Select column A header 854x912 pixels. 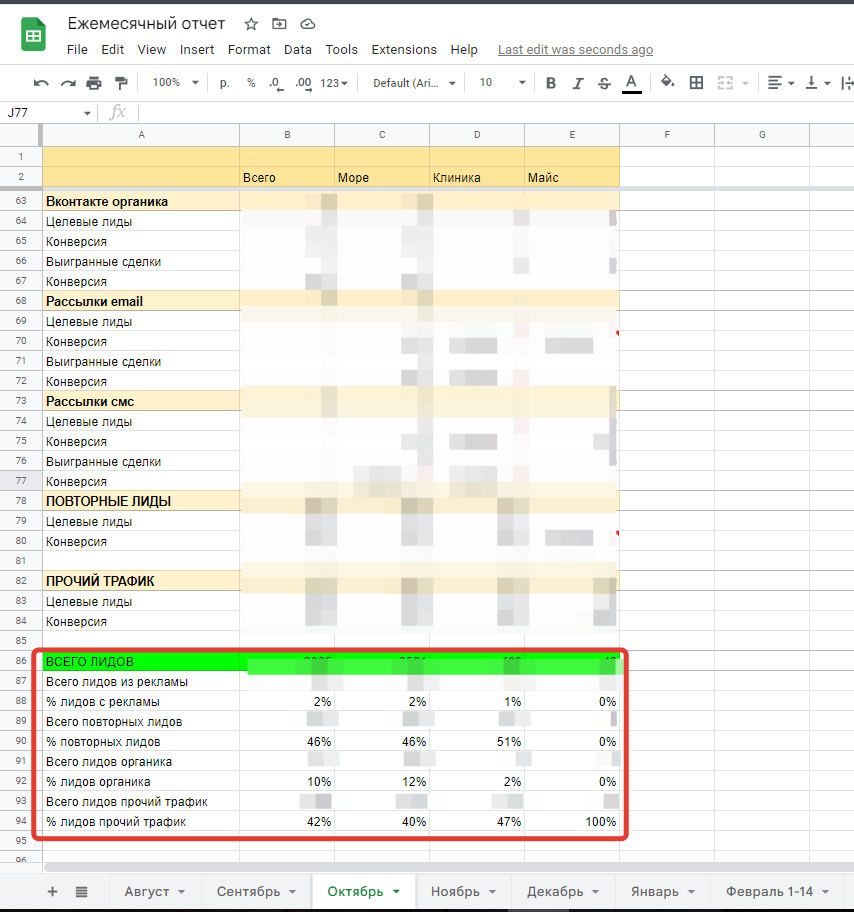tap(141, 135)
